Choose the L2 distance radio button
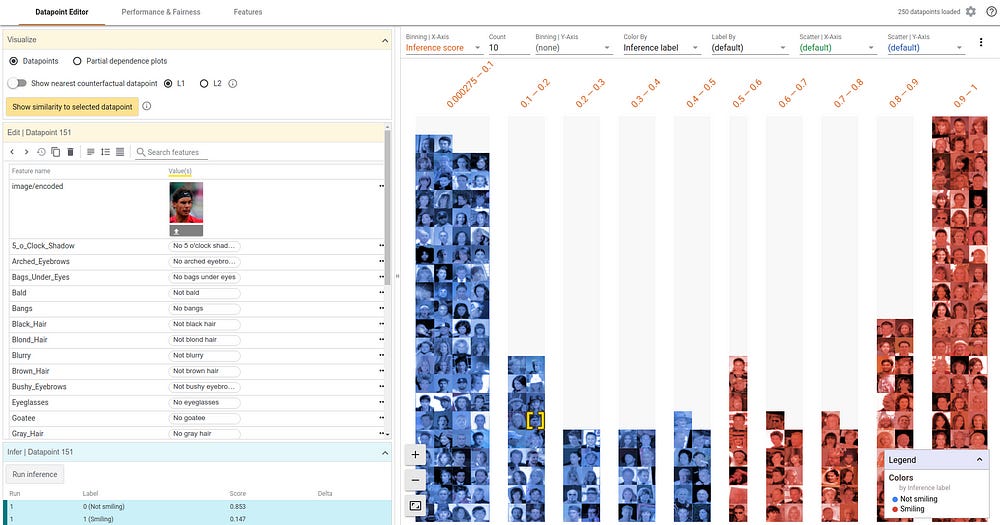This screenshot has height=525, width=1000. tap(204, 84)
